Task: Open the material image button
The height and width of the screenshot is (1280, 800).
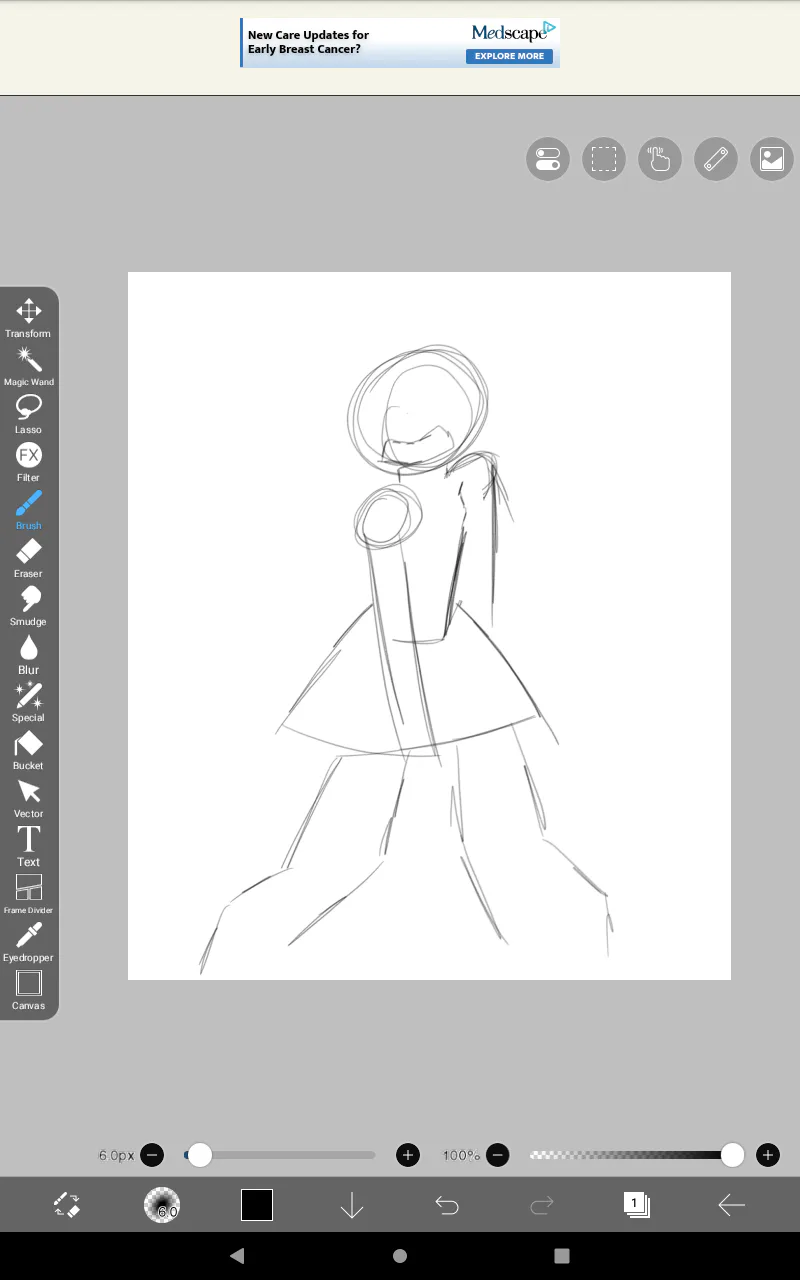Action: (x=772, y=159)
